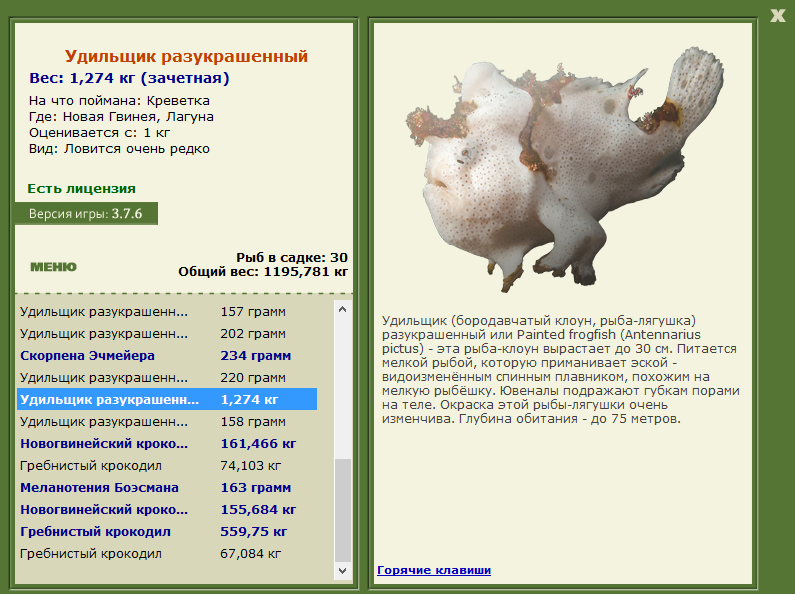Image resolution: width=795 pixels, height=594 pixels.
Task: Select Меланотения Боэсмана 163 грамм entry
Action: pyautogui.click(x=167, y=488)
